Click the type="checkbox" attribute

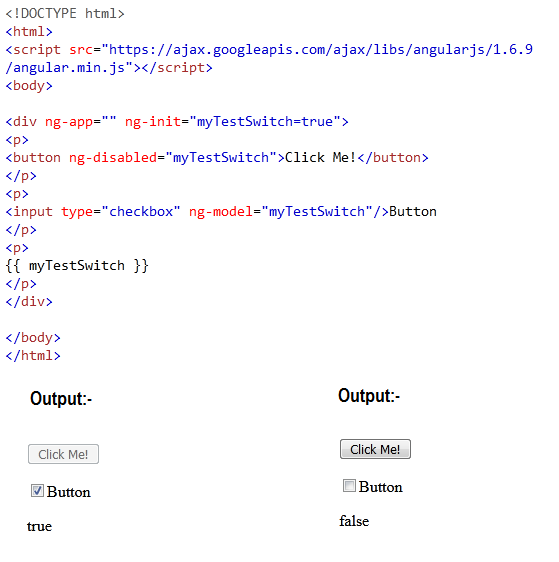(x=121, y=212)
